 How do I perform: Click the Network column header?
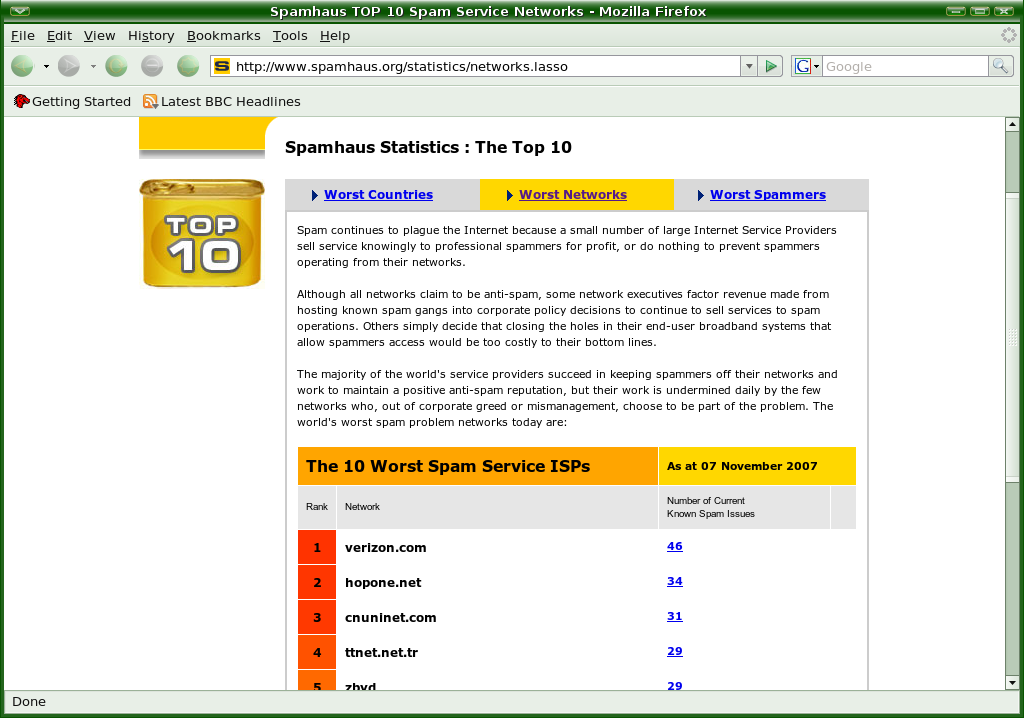coord(362,506)
